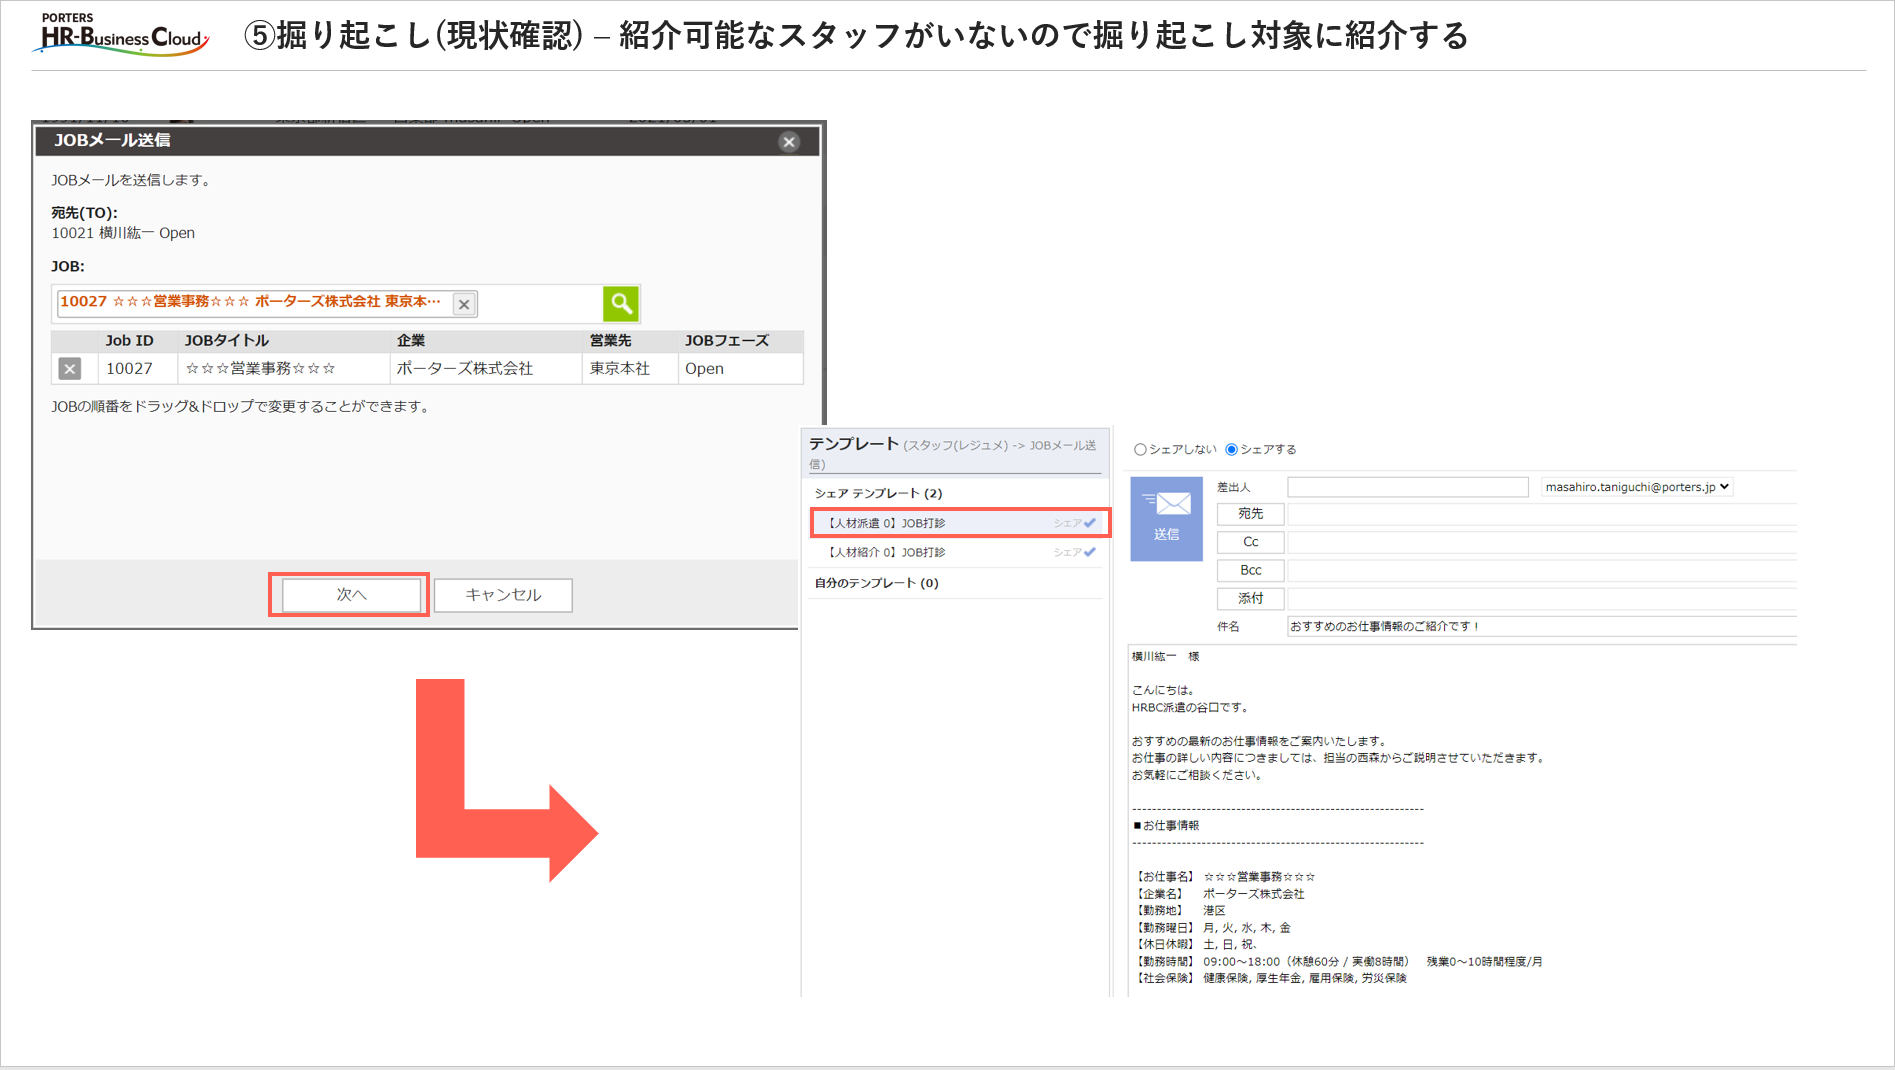Click the green JOB search magnifier icon
The image size is (1895, 1070).
click(x=620, y=303)
